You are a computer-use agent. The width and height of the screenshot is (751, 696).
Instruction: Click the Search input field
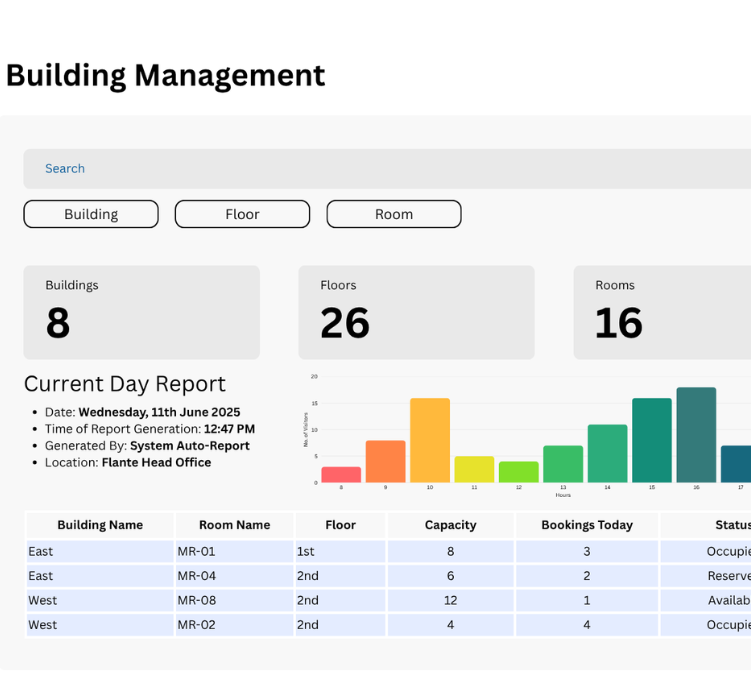click(387, 169)
